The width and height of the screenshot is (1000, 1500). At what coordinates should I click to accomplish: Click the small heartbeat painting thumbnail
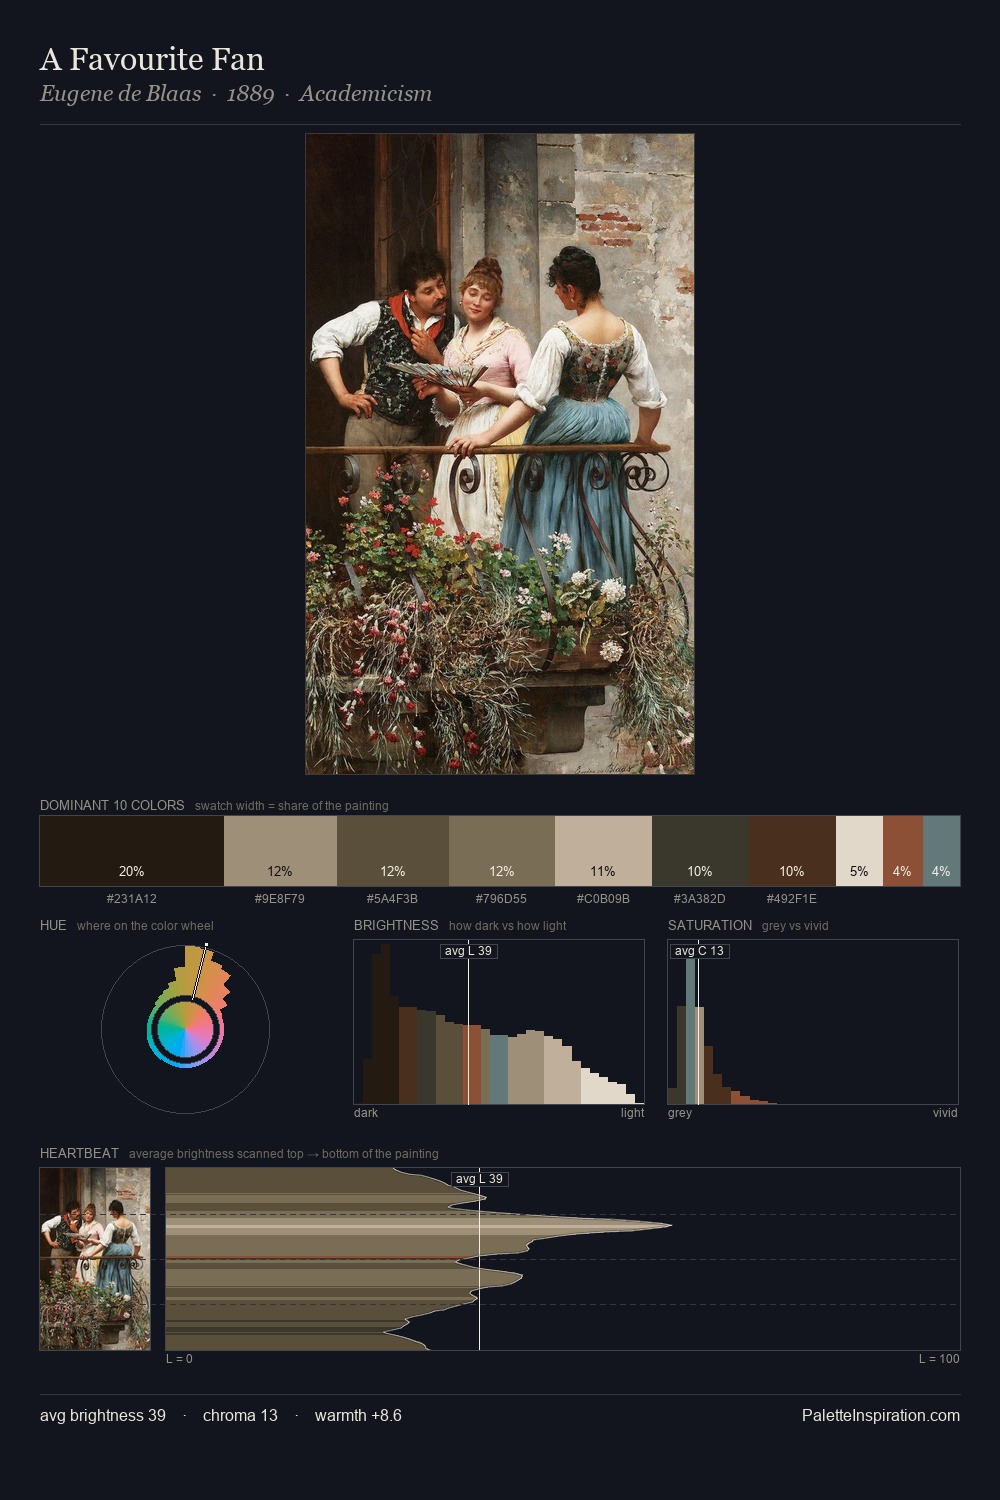point(95,1259)
